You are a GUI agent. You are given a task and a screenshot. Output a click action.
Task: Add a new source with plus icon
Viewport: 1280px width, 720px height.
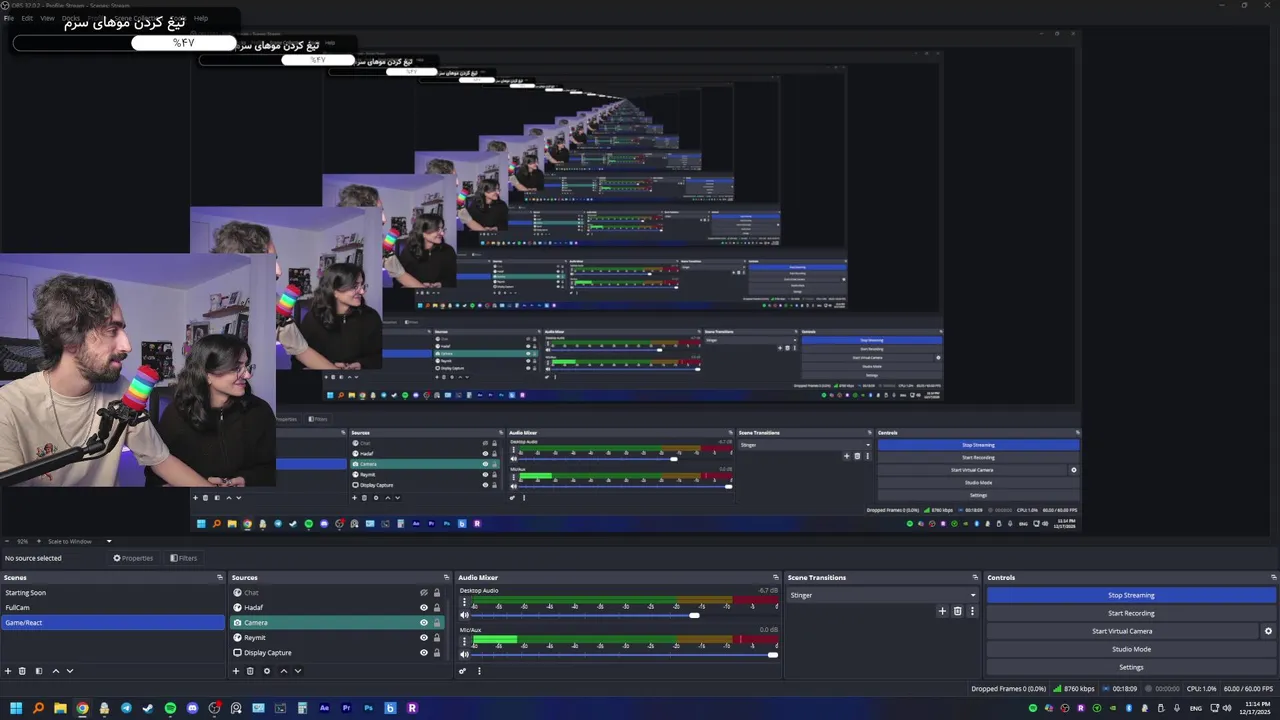coord(236,671)
